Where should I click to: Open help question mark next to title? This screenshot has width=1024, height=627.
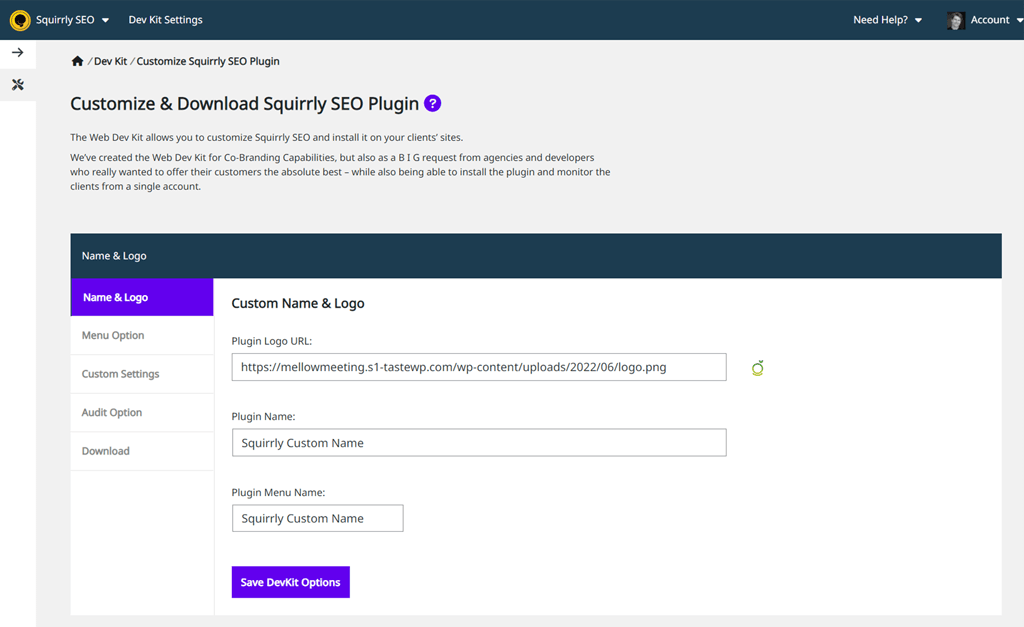[x=432, y=103]
